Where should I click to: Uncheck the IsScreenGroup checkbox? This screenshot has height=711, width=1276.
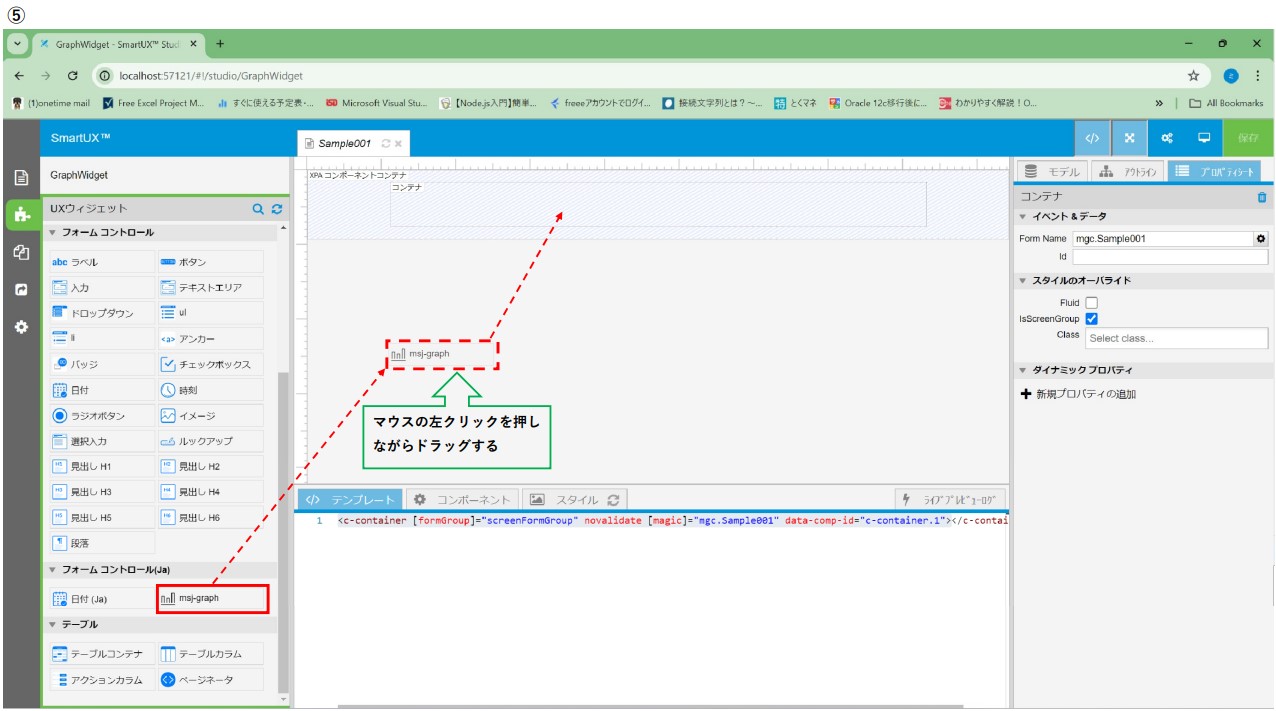(1091, 319)
